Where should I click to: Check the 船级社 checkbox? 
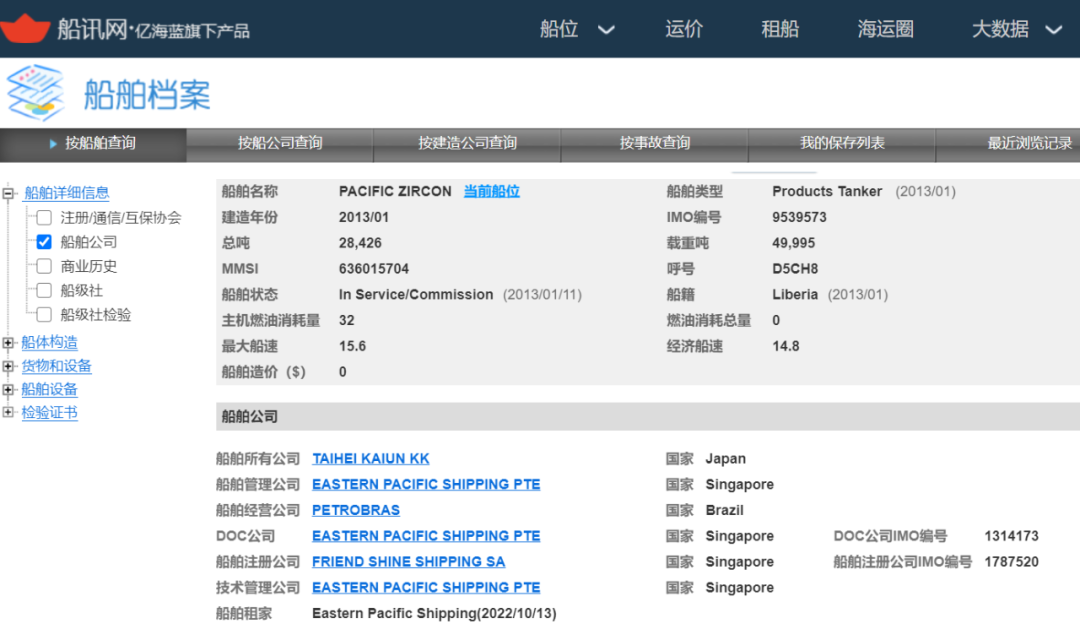(44, 290)
